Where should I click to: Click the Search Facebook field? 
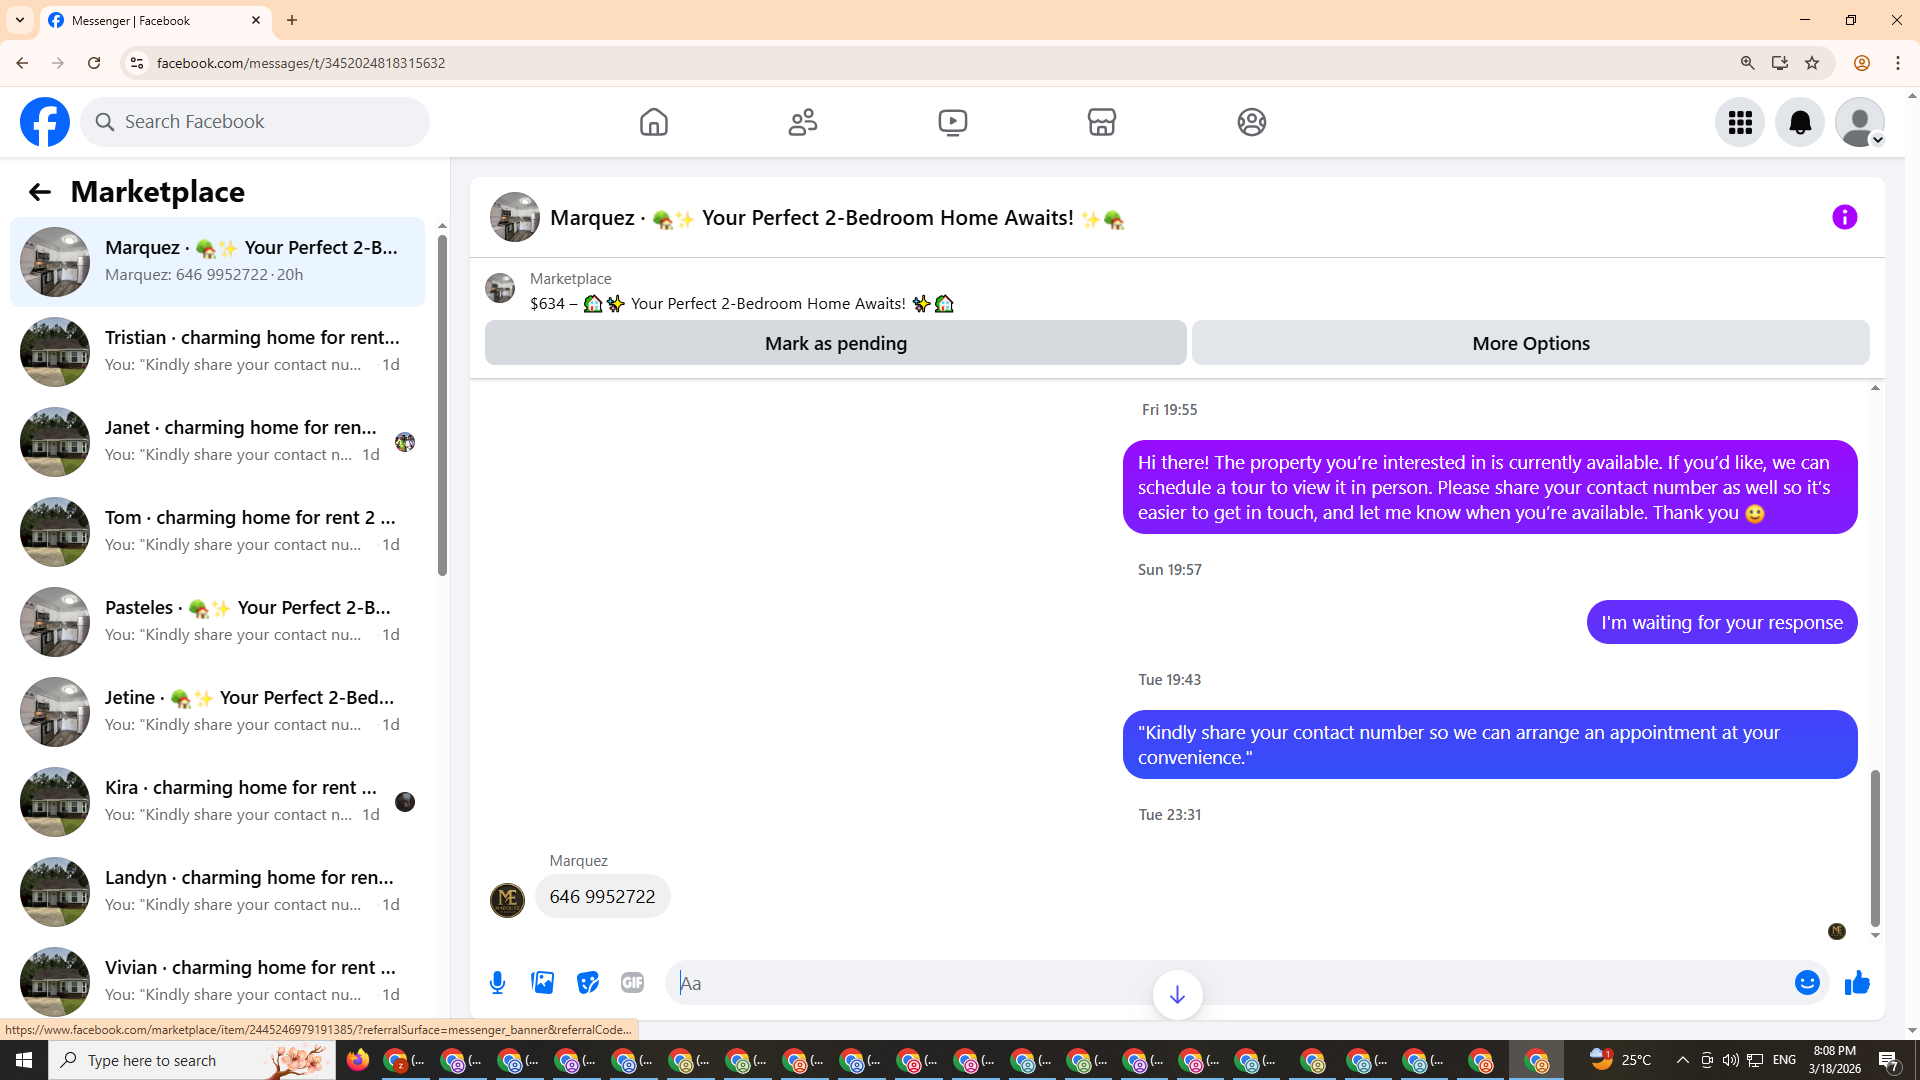(255, 122)
